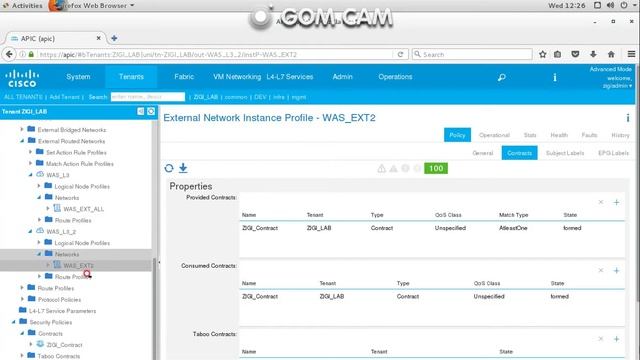Screen dimensions: 640x360
Task: Click the Cisco logo
Action: click(22, 78)
